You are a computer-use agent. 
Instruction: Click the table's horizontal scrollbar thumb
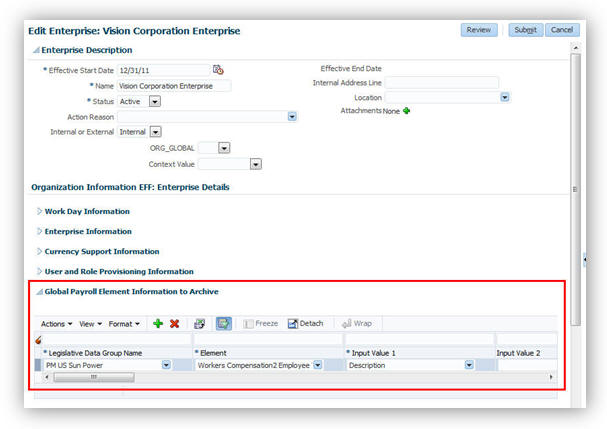pos(94,377)
